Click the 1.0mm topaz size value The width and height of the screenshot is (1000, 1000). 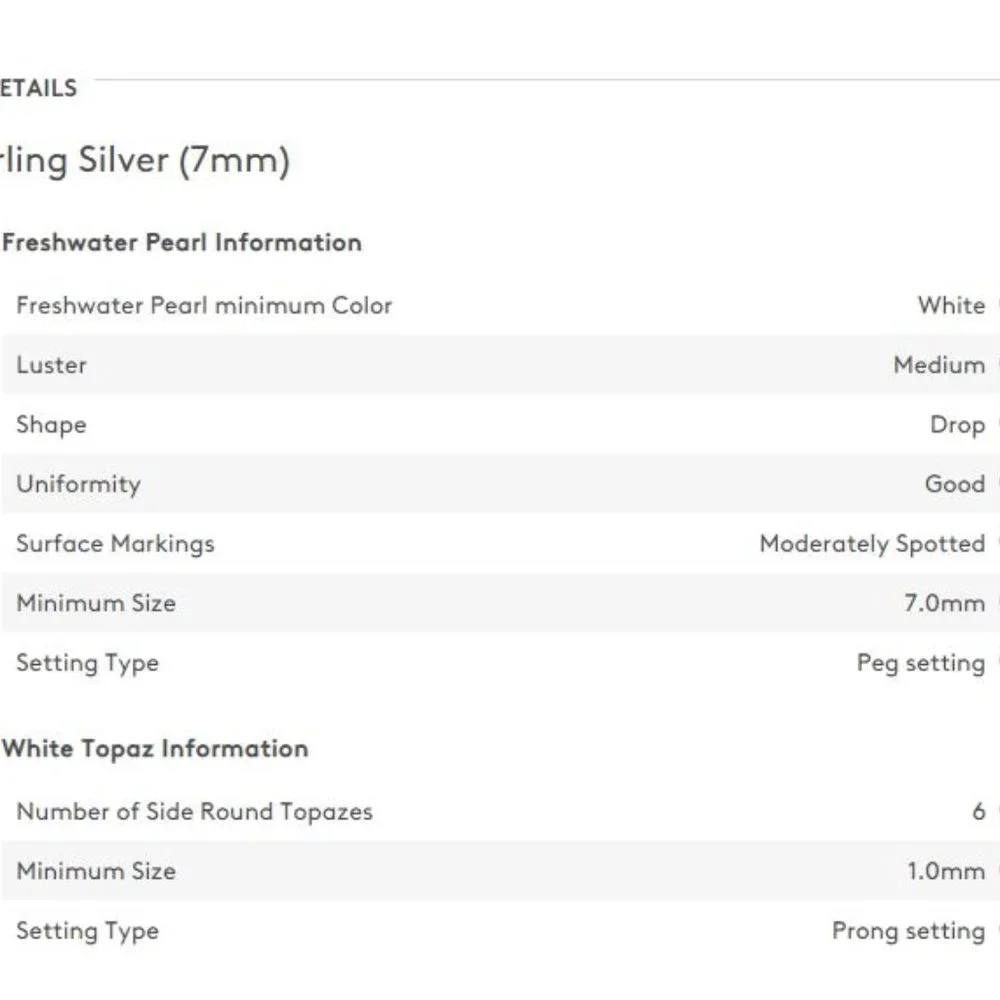coord(945,871)
